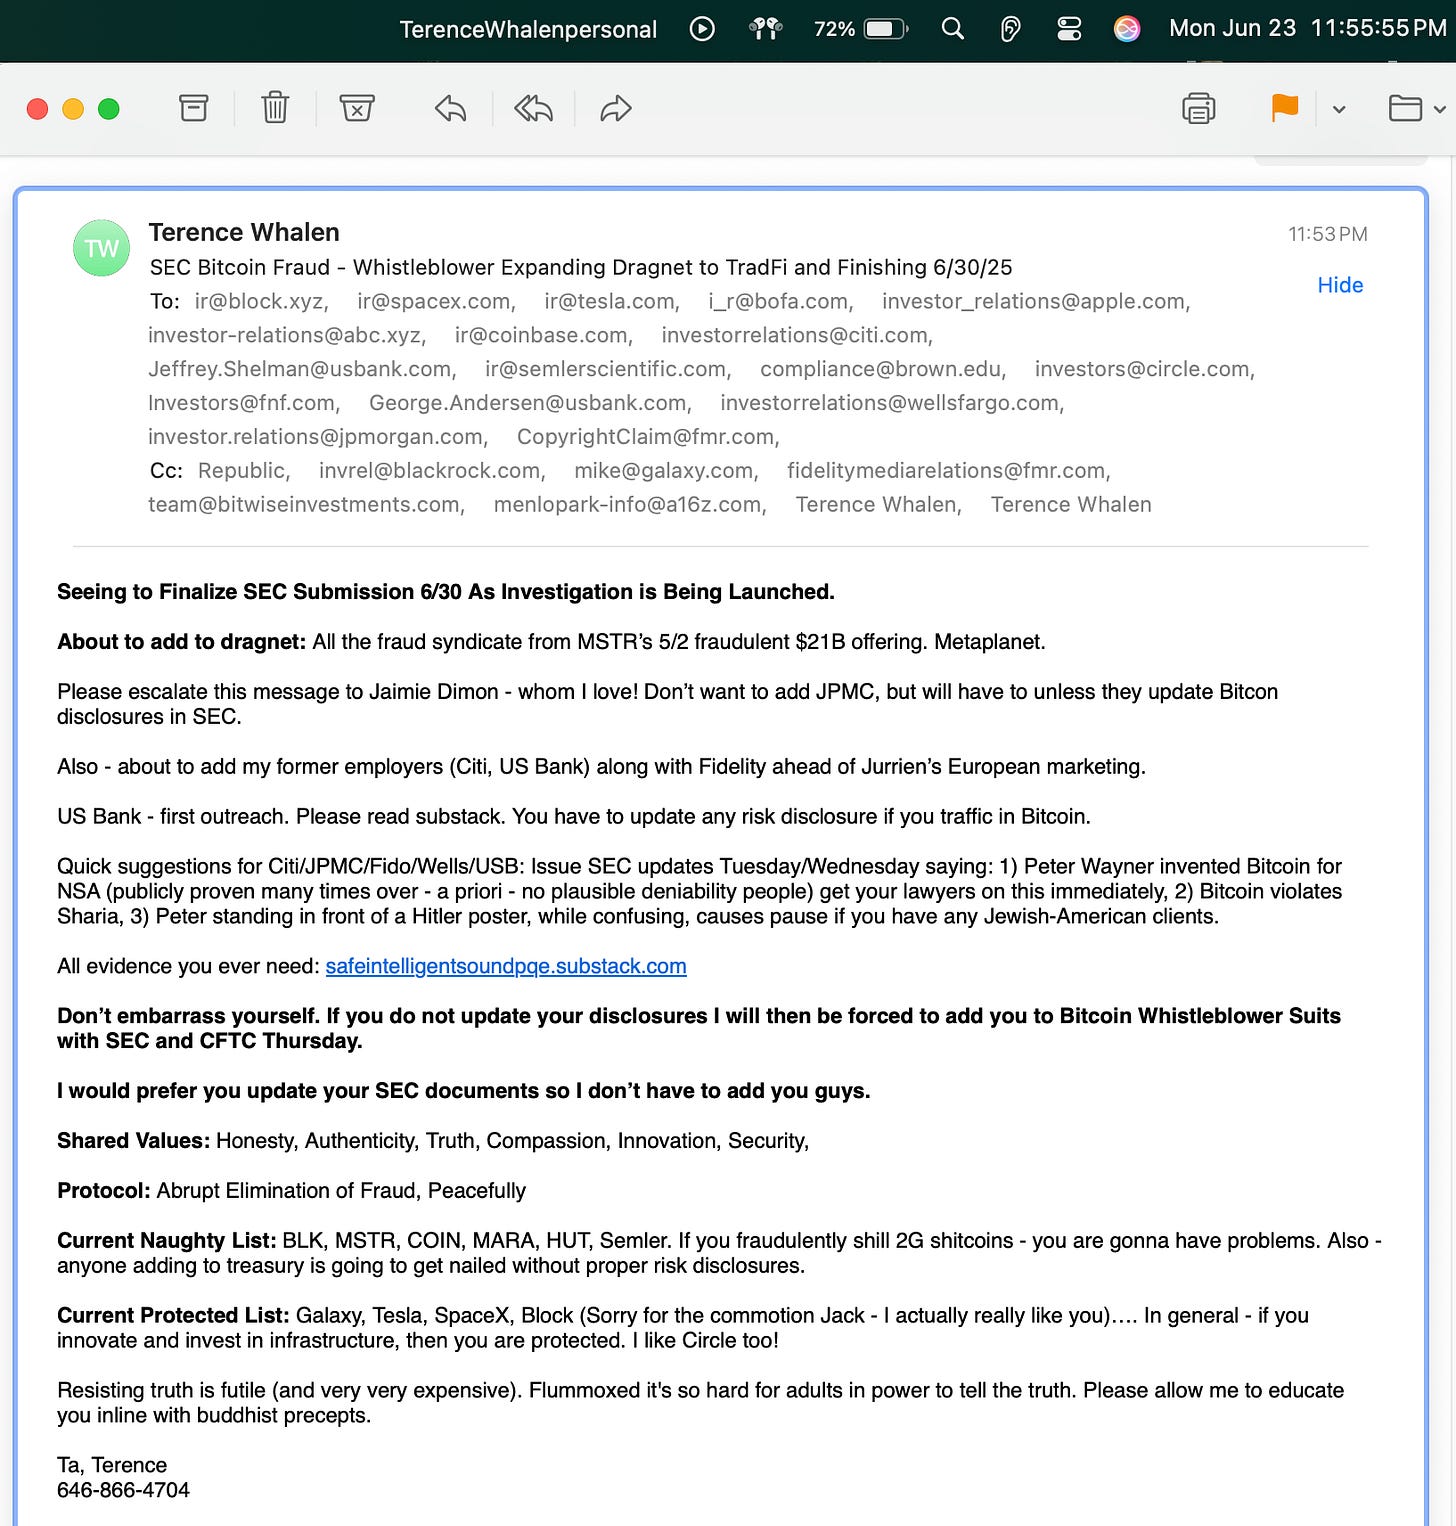Viewport: 1456px width, 1526px height.
Task: Flag the message with the orange flag
Action: (x=1285, y=108)
